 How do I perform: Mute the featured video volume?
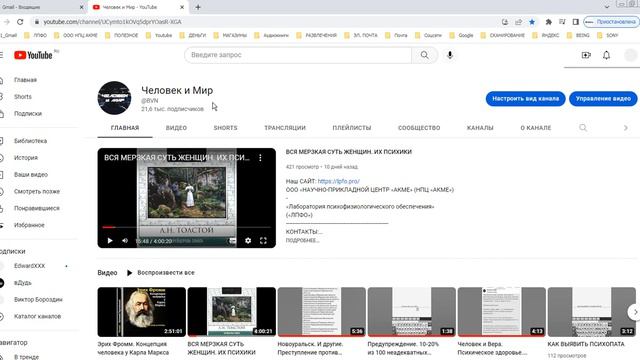(125, 241)
